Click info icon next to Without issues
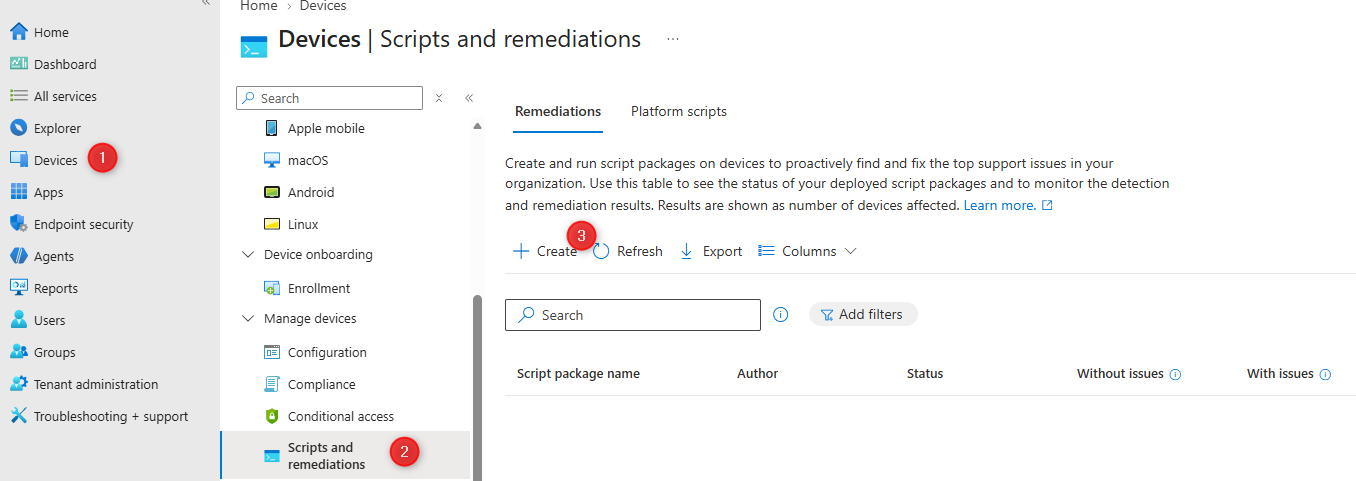This screenshot has width=1356, height=481. pos(1175,374)
